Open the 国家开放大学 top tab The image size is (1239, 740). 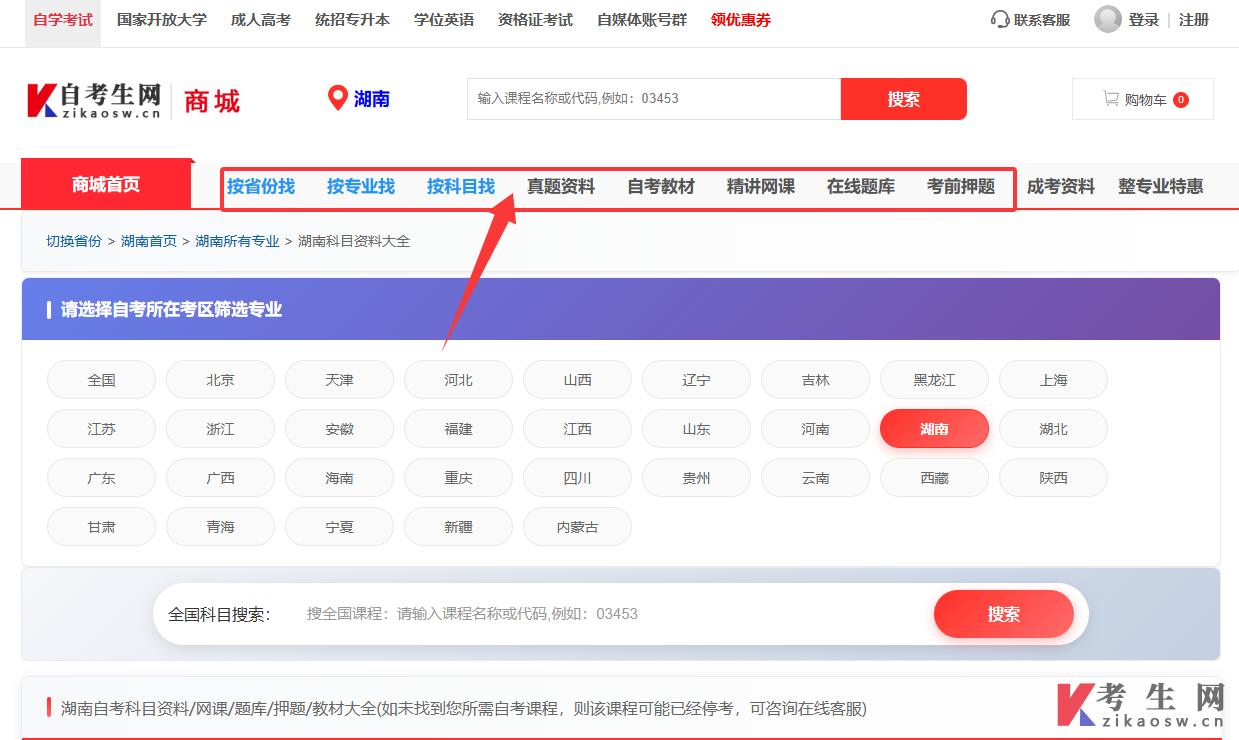162,19
